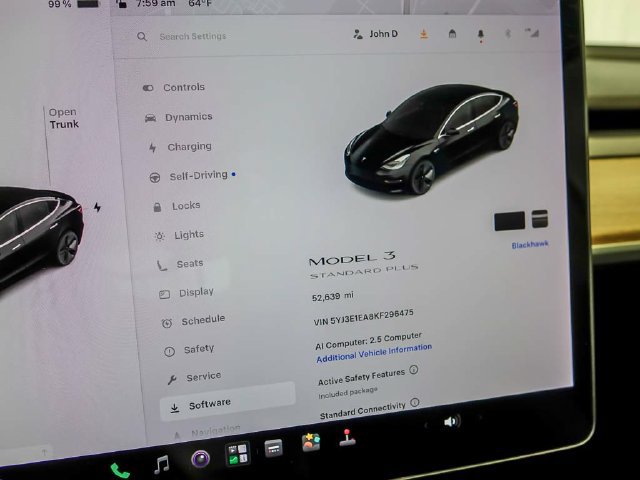
Task: Open the Toybox app icon
Action: click(x=311, y=442)
